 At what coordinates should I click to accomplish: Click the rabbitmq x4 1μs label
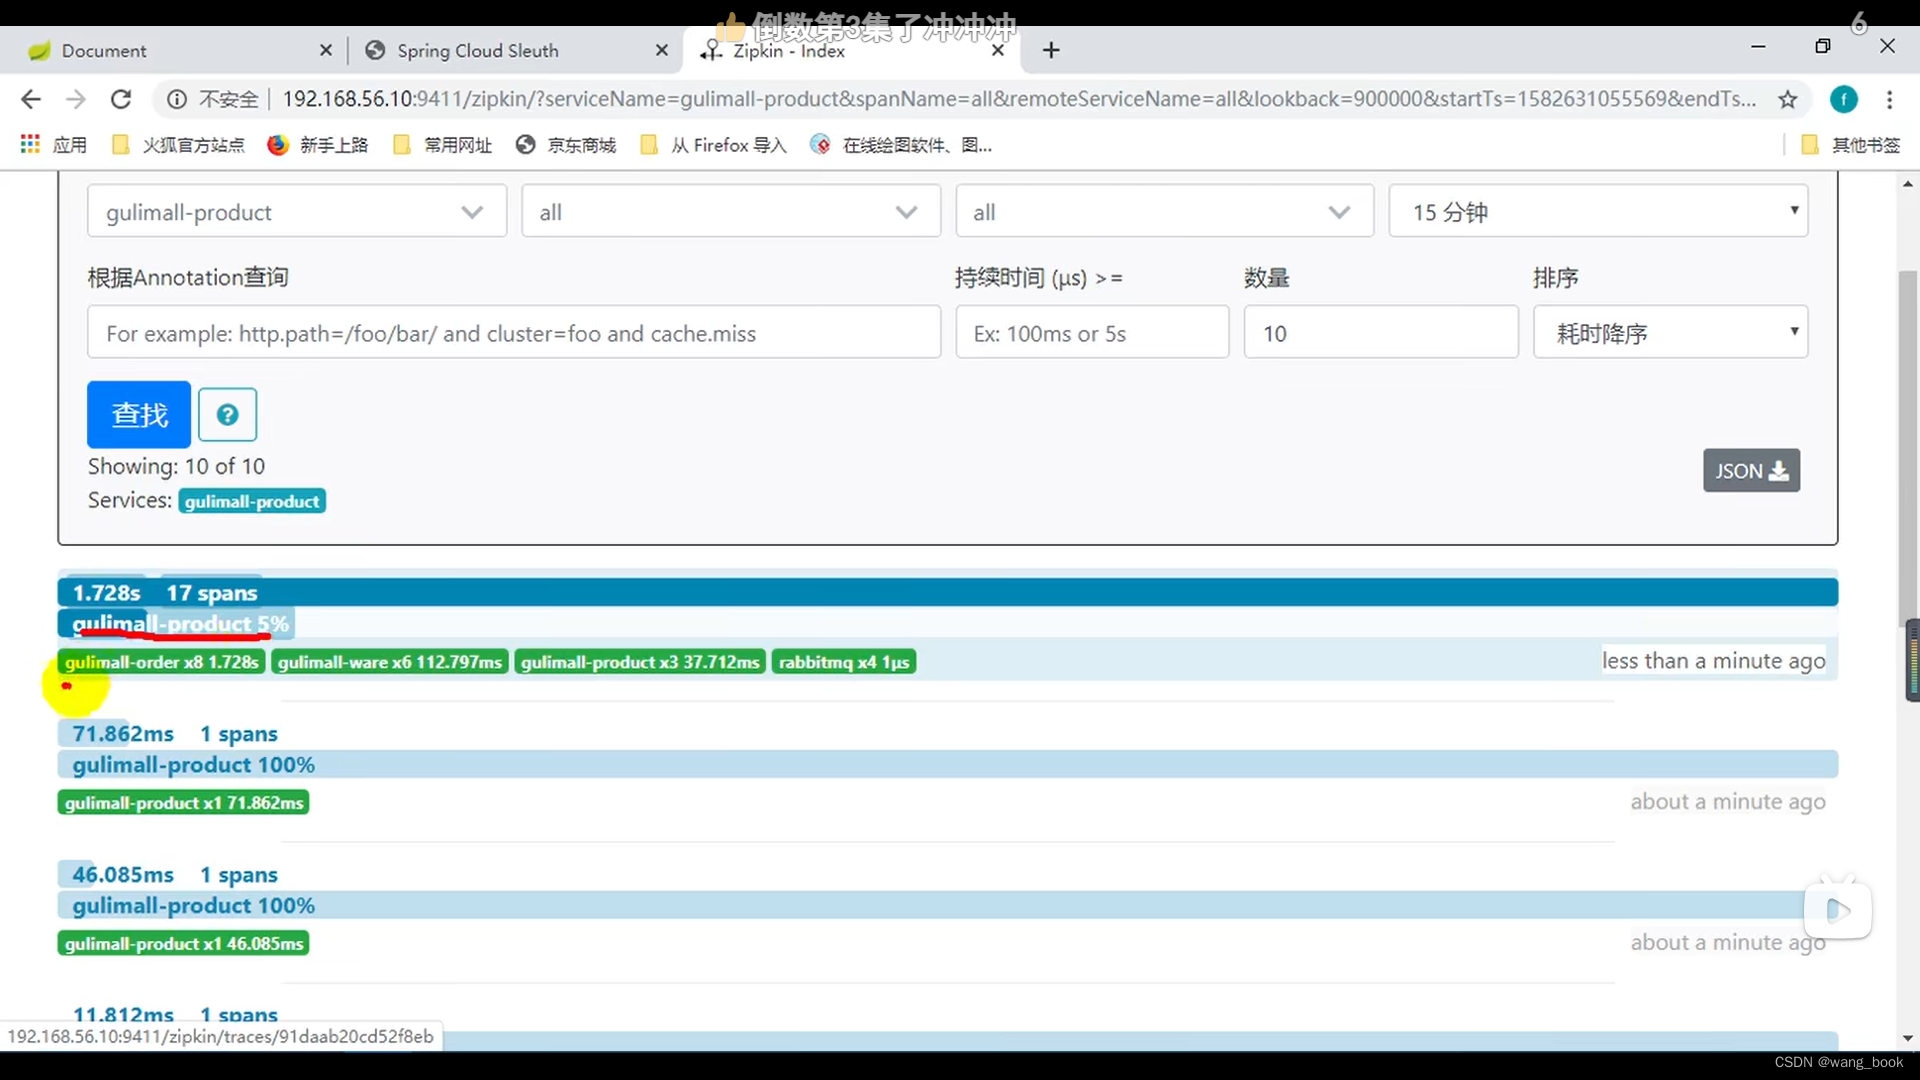[844, 662]
